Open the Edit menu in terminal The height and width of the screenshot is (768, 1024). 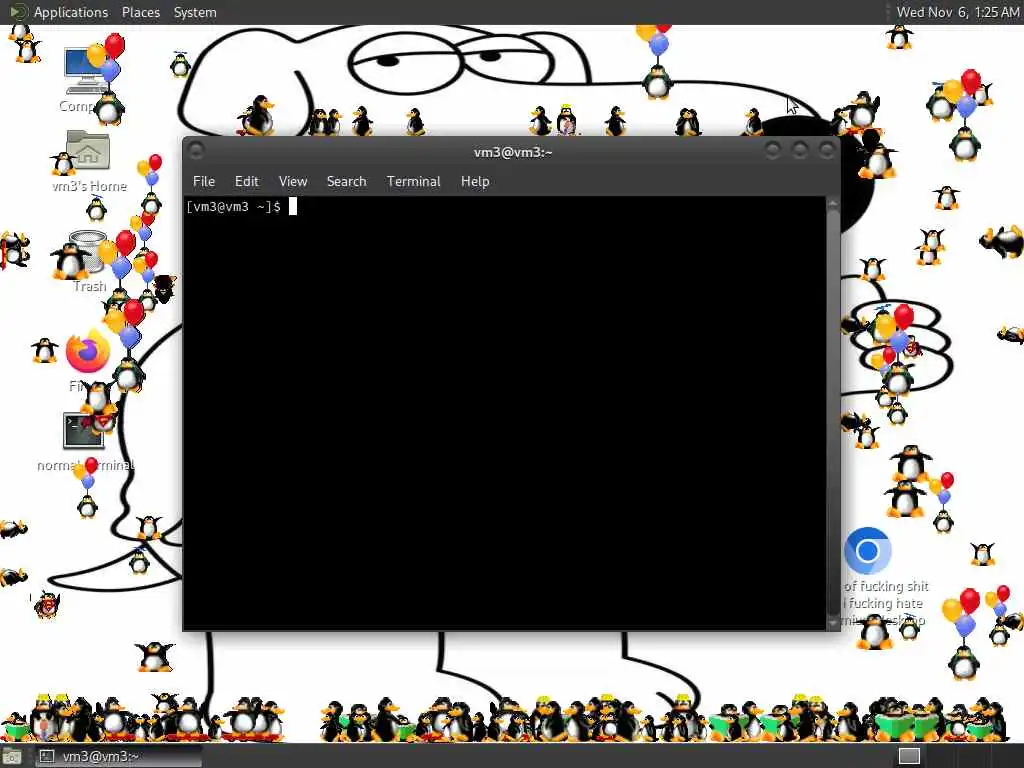point(247,182)
